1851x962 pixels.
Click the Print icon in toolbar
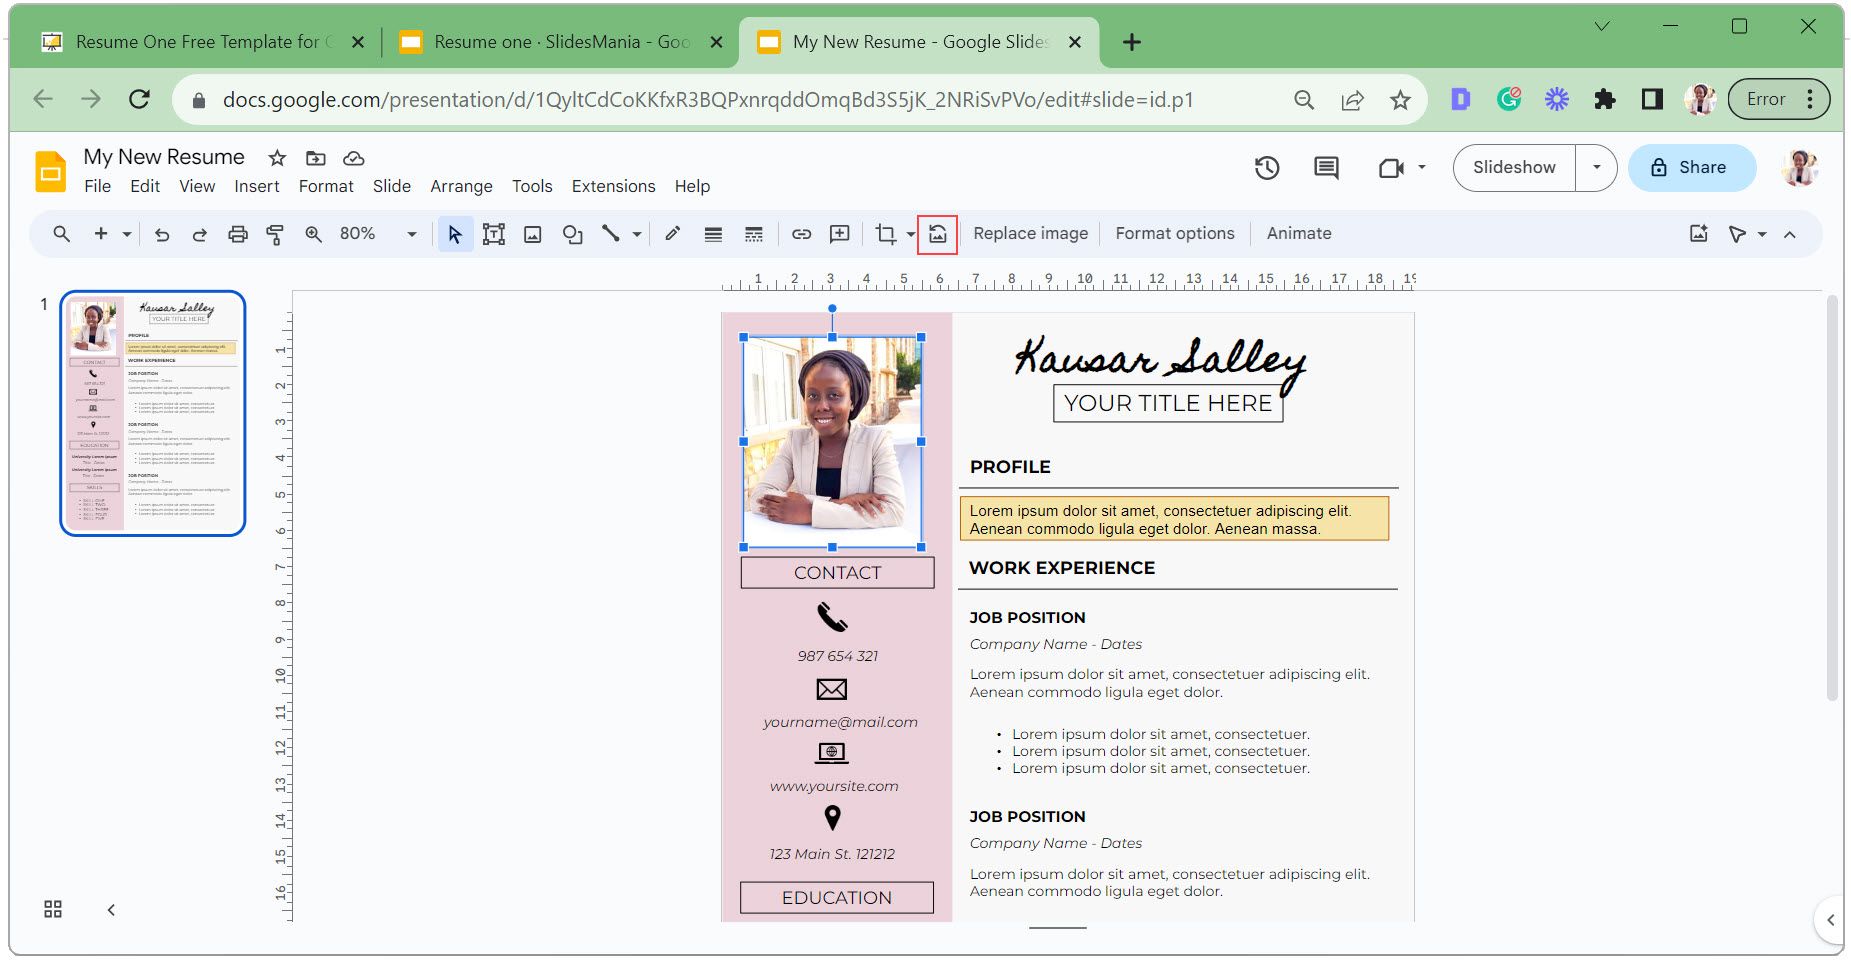237,234
